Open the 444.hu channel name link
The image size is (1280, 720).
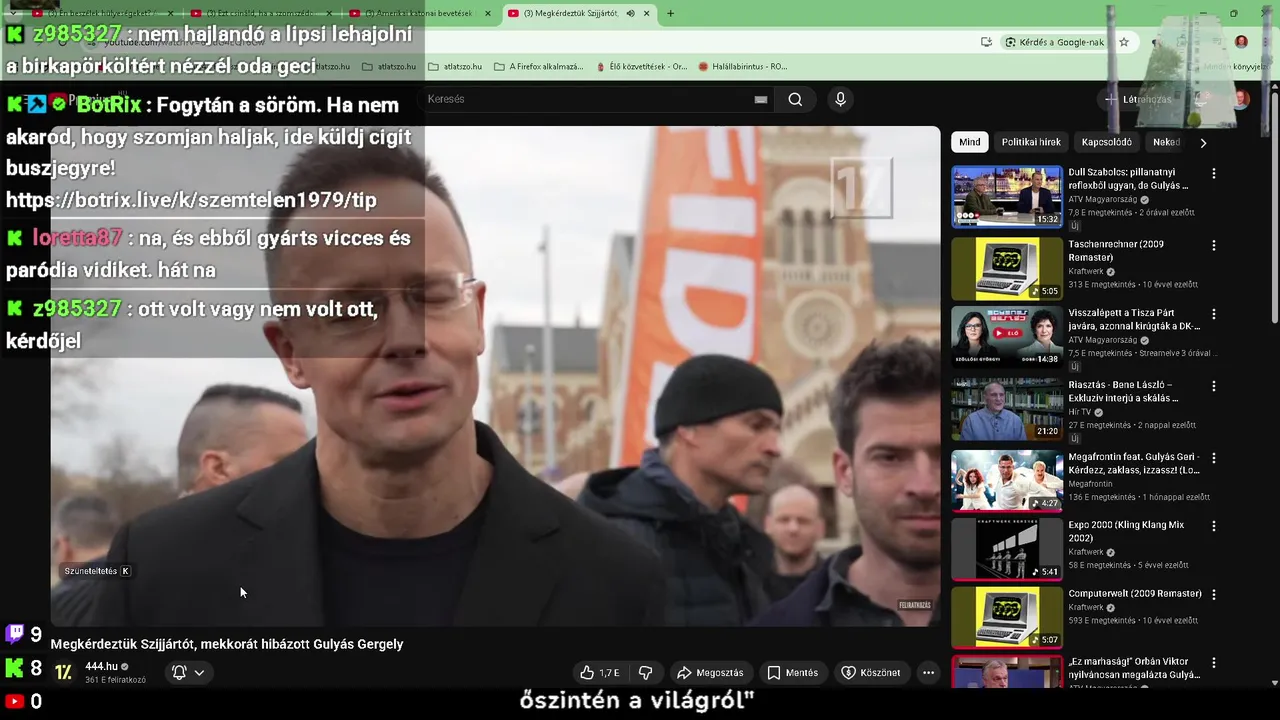point(101,666)
